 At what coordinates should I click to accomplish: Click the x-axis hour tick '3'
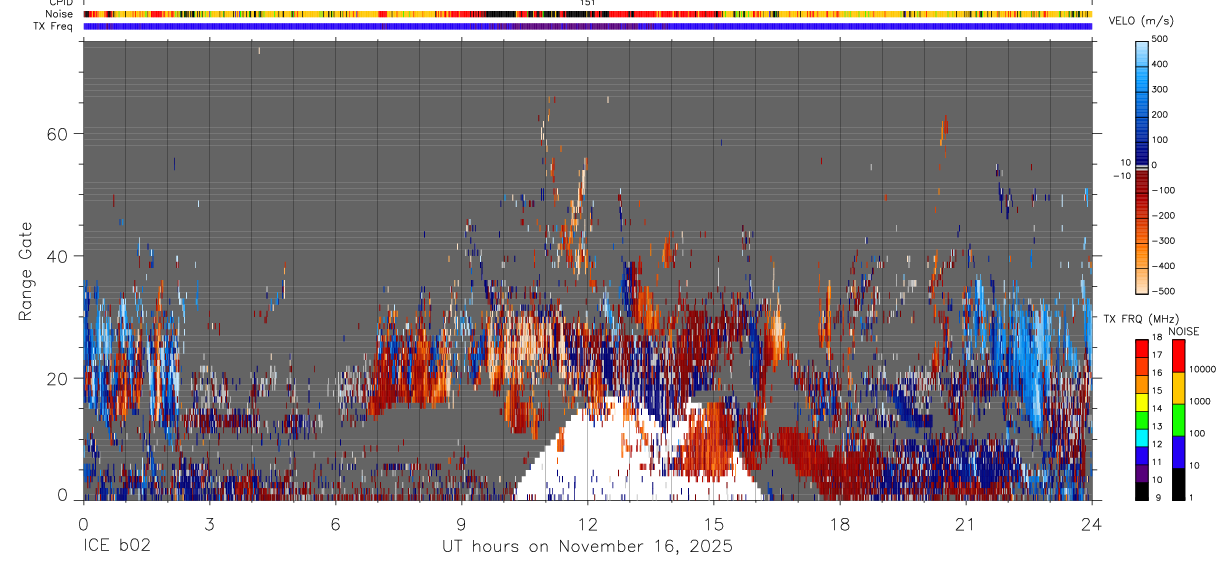point(209,523)
